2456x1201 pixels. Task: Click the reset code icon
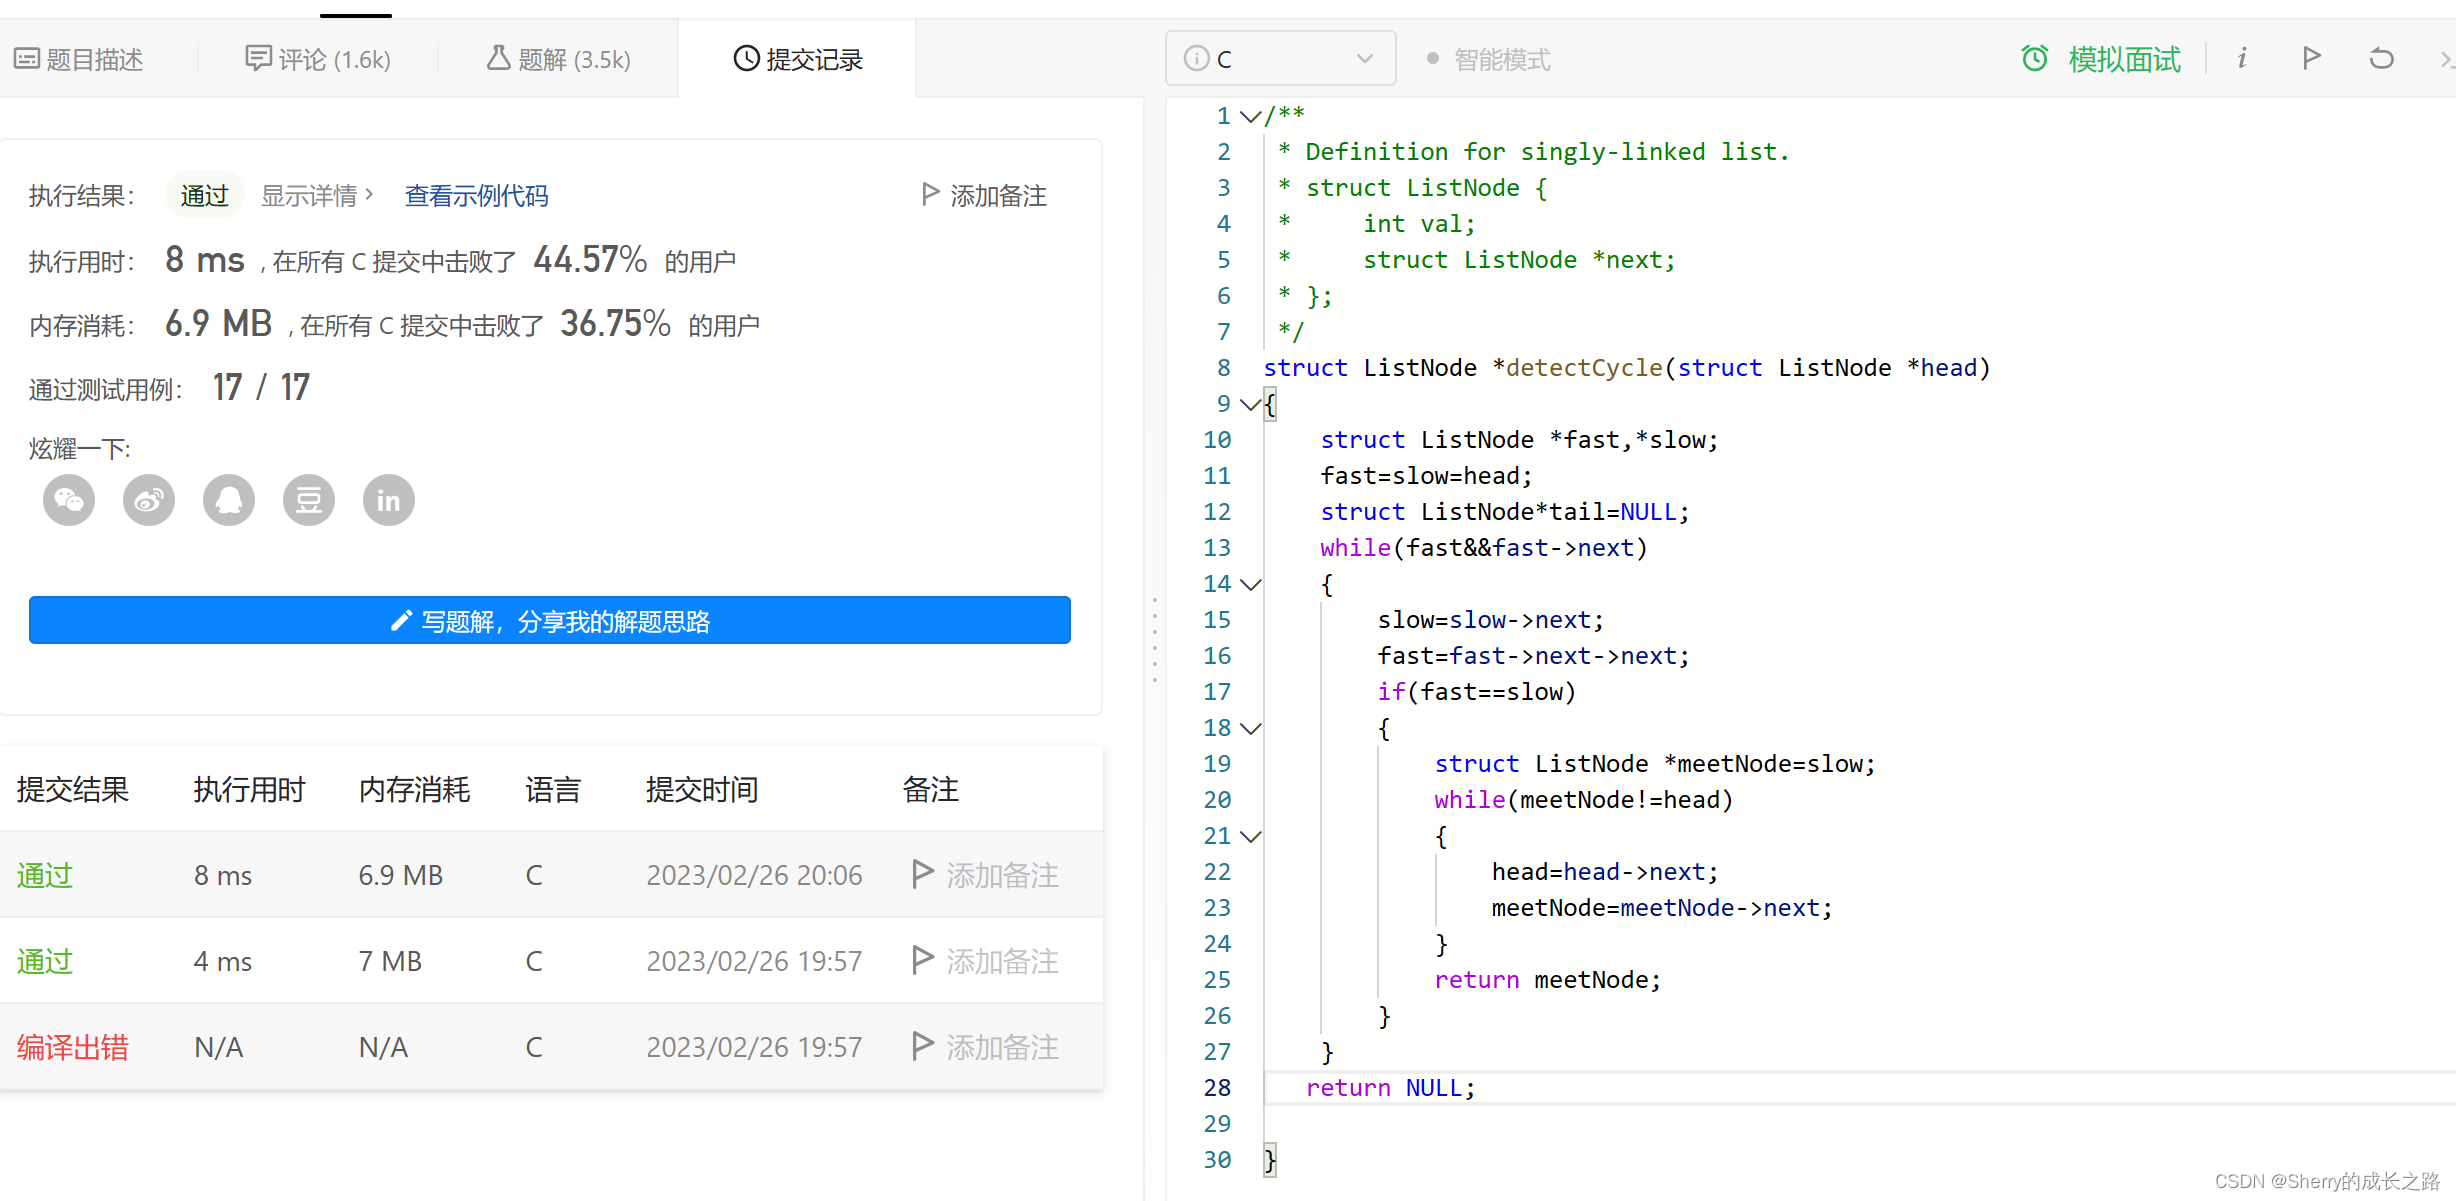(x=2381, y=58)
